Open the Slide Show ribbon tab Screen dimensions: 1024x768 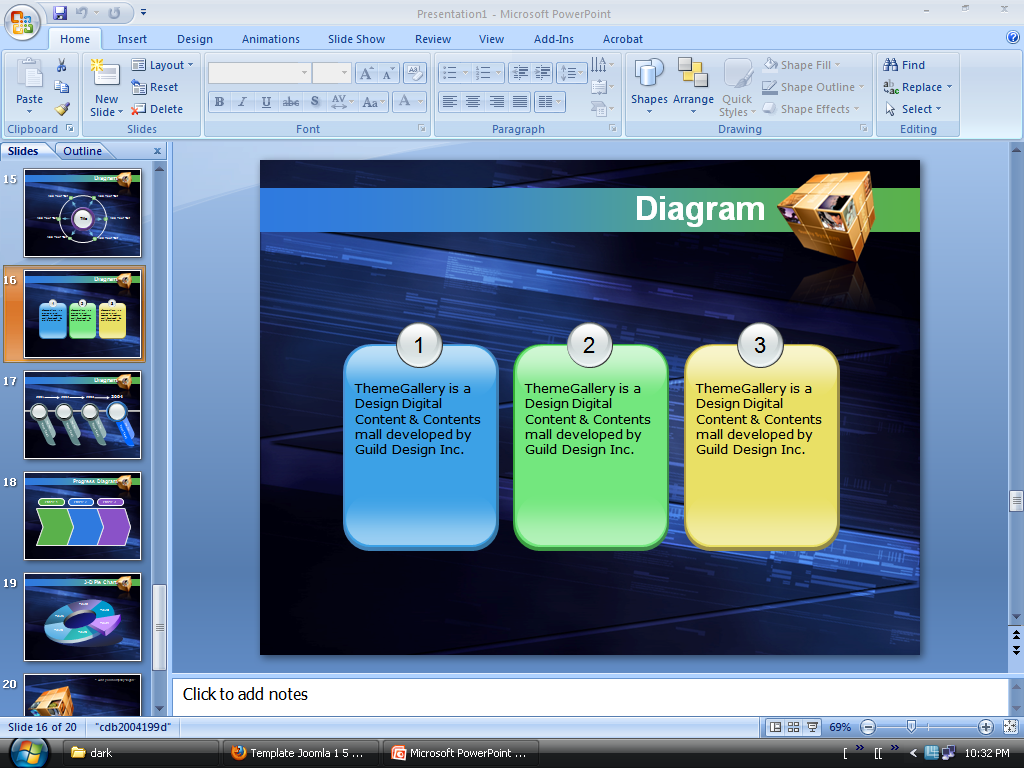pyautogui.click(x=357, y=39)
